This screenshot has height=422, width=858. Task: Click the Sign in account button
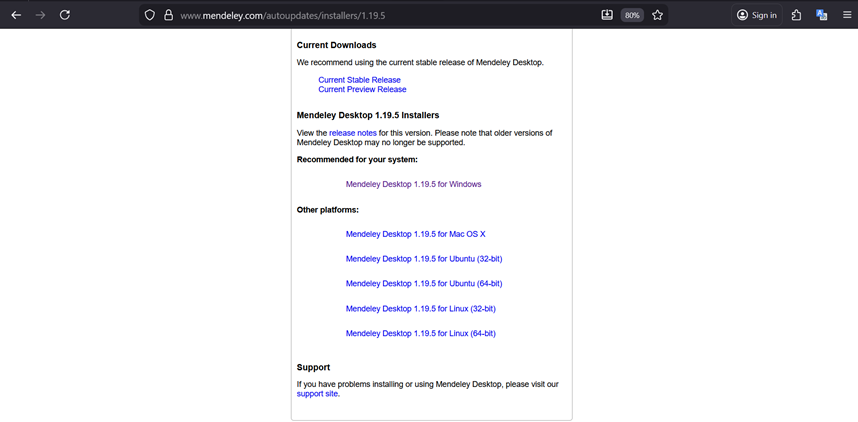(x=756, y=15)
